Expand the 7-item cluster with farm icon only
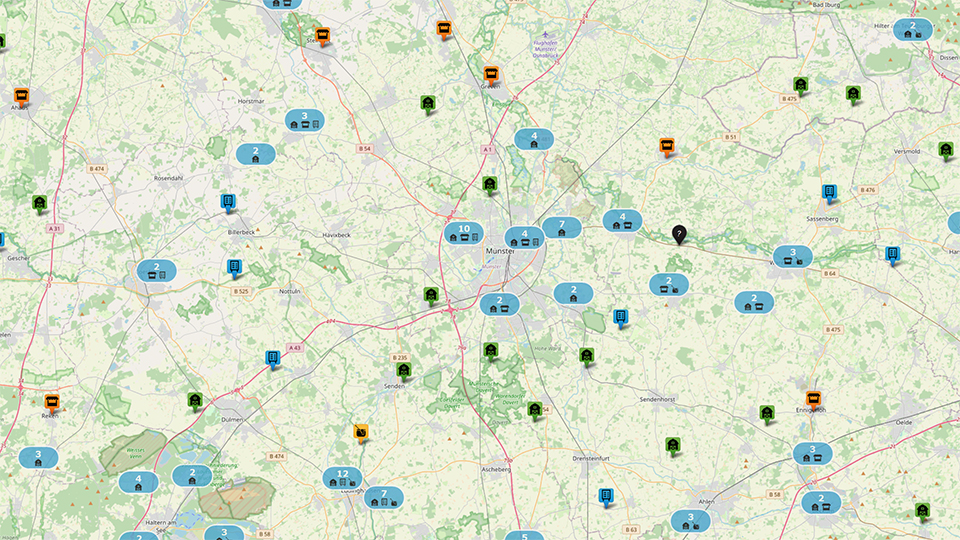 pyautogui.click(x=561, y=228)
